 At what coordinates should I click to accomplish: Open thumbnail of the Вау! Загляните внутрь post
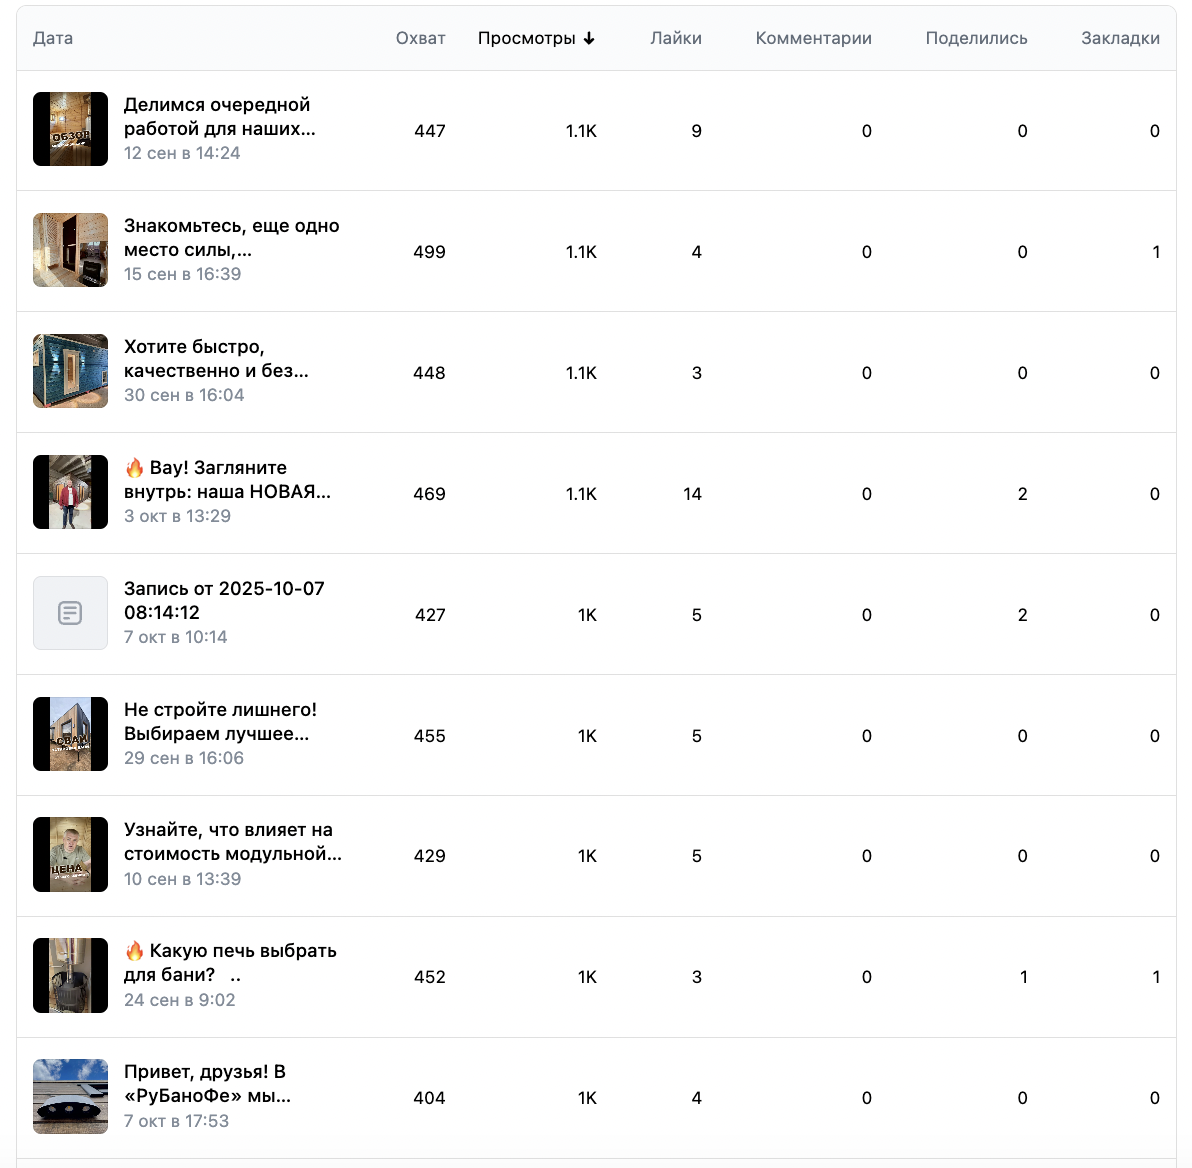70,492
